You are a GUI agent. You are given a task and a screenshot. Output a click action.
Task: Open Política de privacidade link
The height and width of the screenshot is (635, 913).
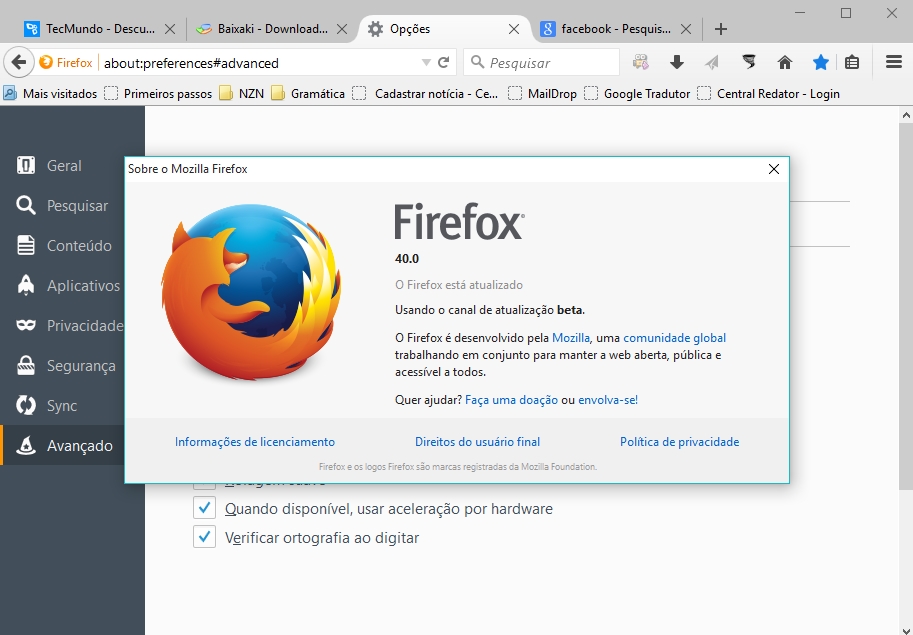pos(680,442)
